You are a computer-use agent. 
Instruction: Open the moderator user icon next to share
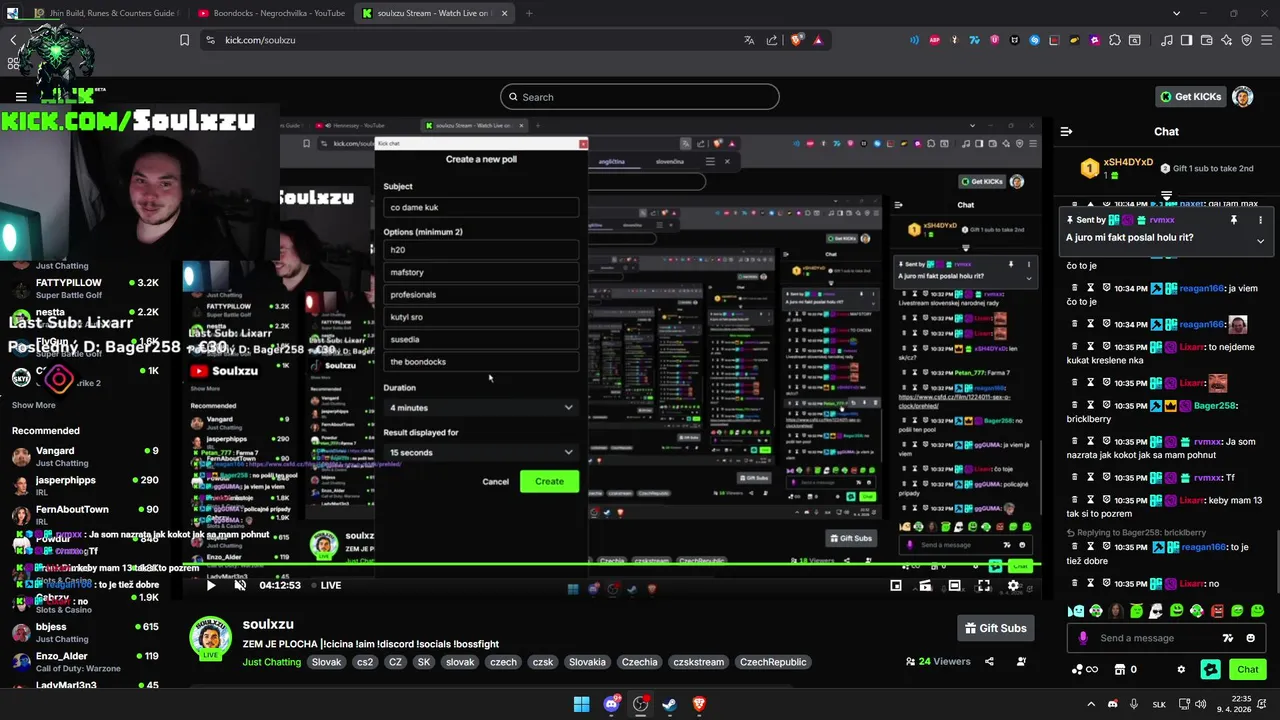(x=1021, y=661)
